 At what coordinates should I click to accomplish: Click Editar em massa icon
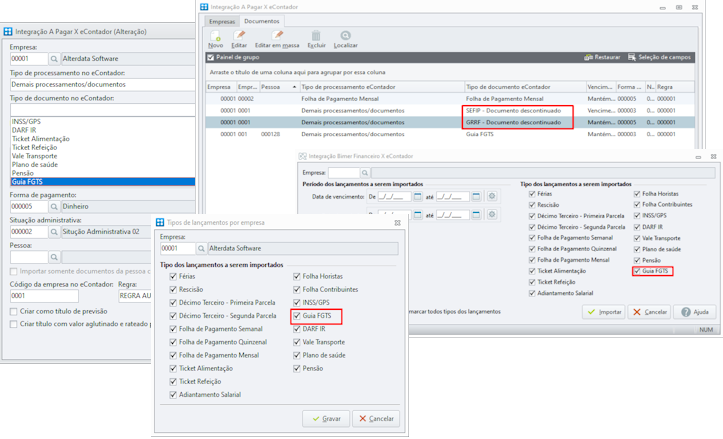pyautogui.click(x=277, y=36)
